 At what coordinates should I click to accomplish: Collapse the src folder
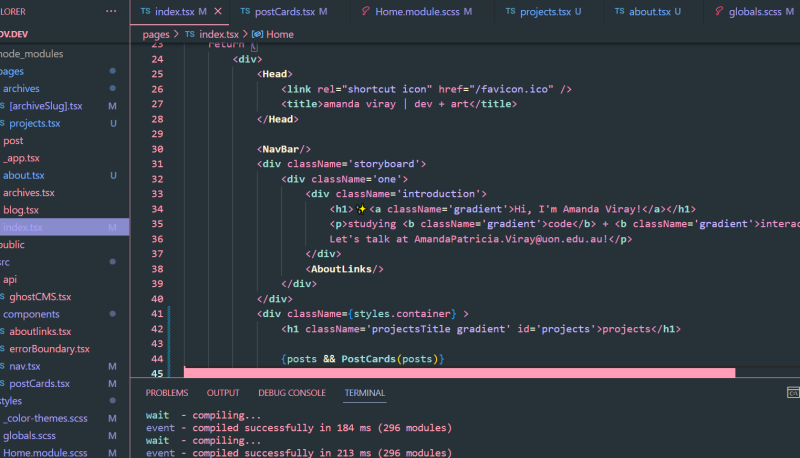point(5,262)
